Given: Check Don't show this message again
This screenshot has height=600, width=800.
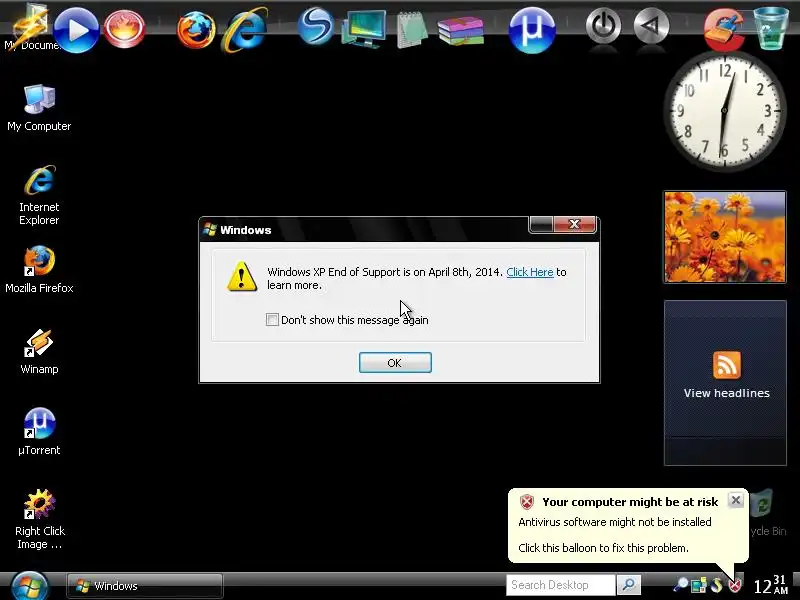Looking at the screenshot, I should pos(272,320).
